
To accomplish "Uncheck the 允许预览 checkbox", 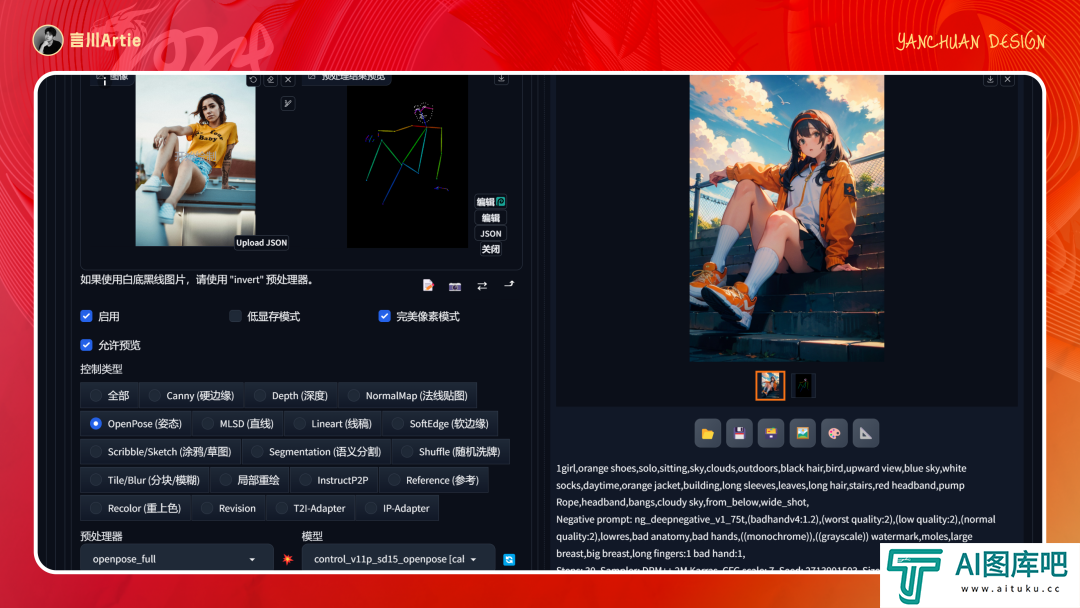I will (86, 345).
